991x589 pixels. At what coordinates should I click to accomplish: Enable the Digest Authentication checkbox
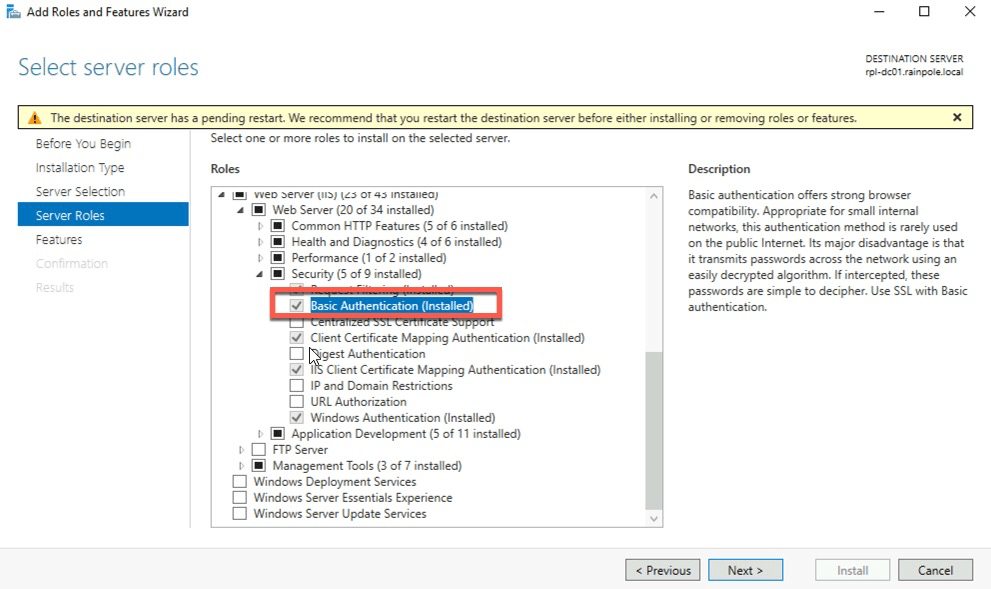click(297, 354)
